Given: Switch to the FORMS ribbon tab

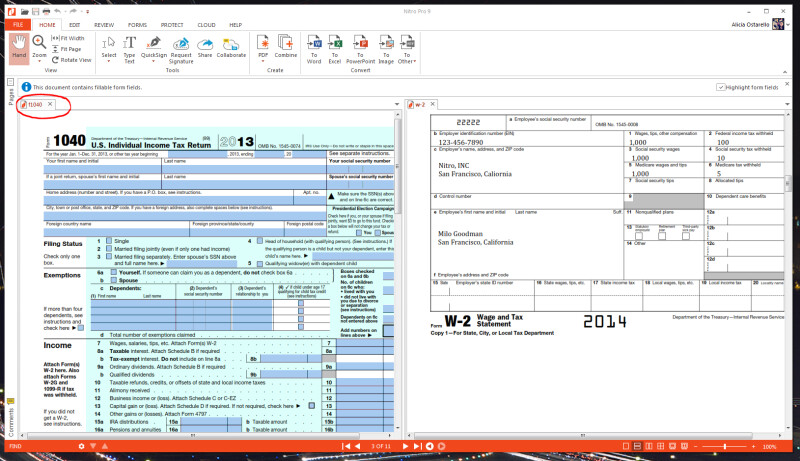Looking at the screenshot, I should tap(137, 24).
